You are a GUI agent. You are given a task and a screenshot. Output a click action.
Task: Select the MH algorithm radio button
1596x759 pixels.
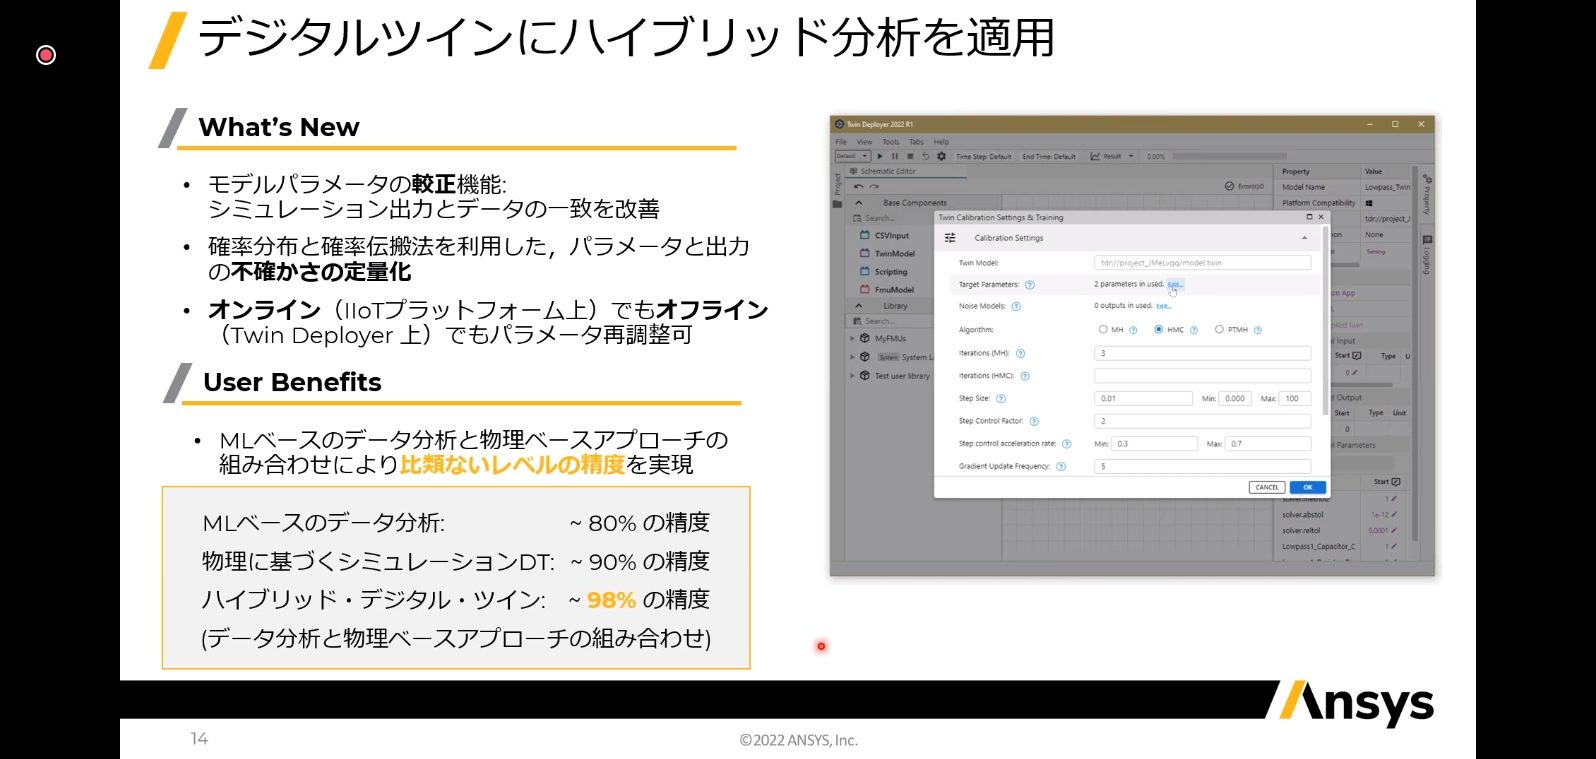pos(1103,329)
